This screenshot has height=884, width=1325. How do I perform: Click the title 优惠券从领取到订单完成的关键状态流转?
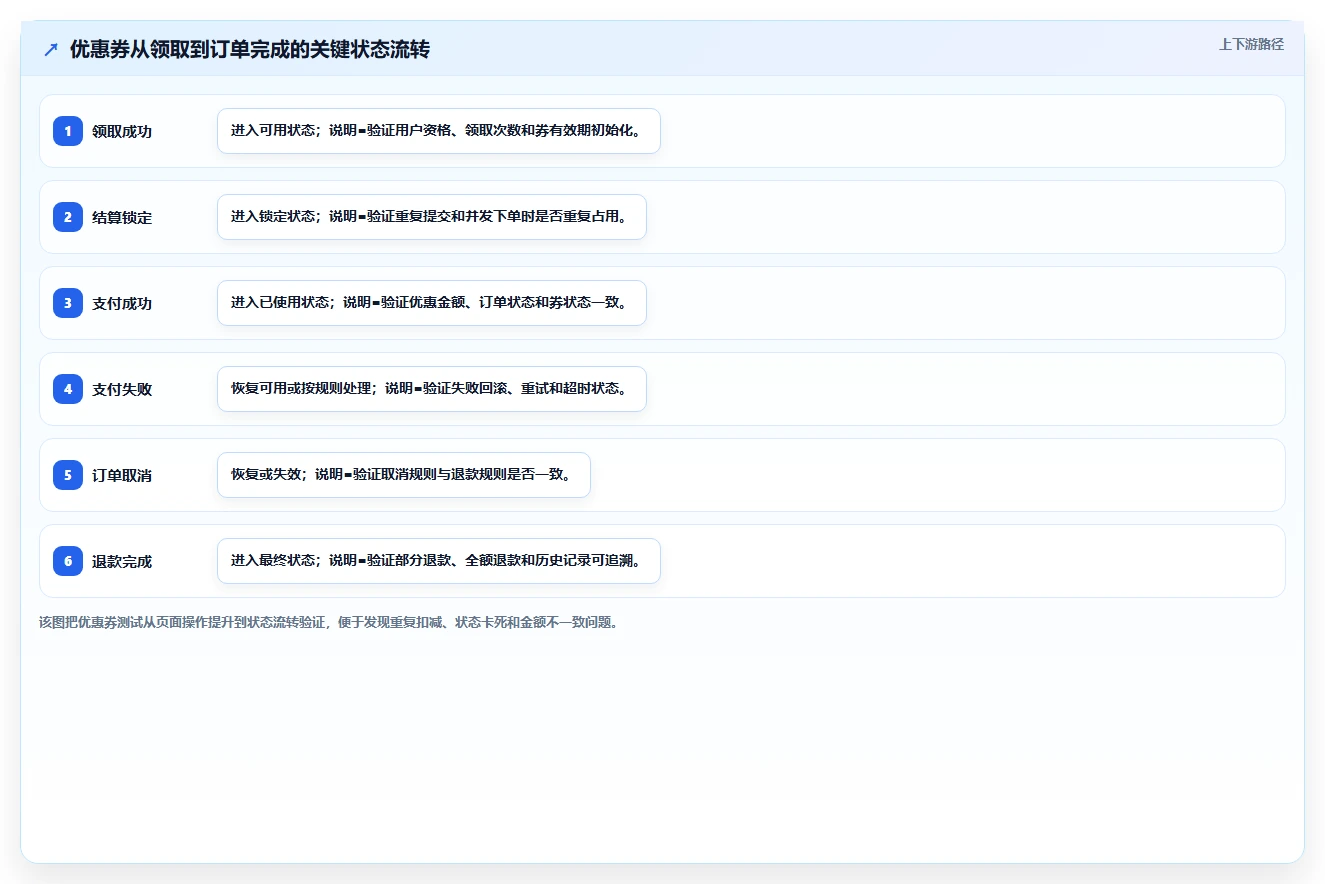coord(250,49)
